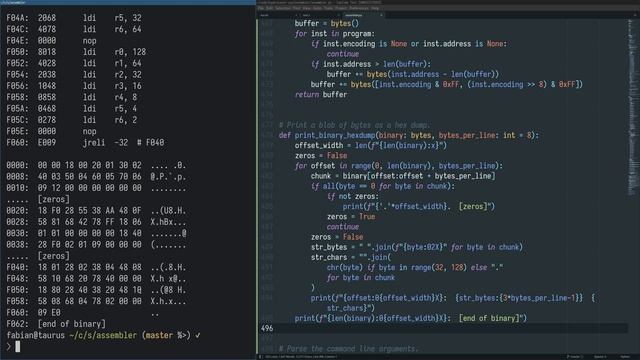Screen dimensions: 640x360
Task: Click hexdump row 'F040:' in terminal
Action: tap(96, 267)
